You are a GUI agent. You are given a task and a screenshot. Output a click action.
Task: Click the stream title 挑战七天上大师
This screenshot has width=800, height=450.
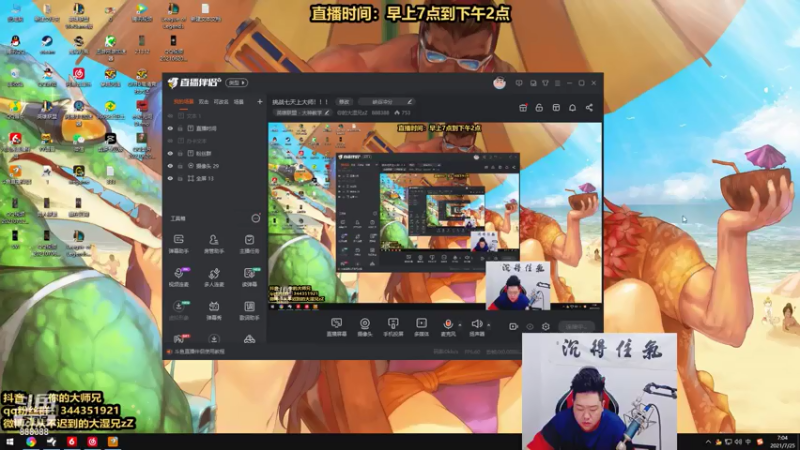[300, 102]
